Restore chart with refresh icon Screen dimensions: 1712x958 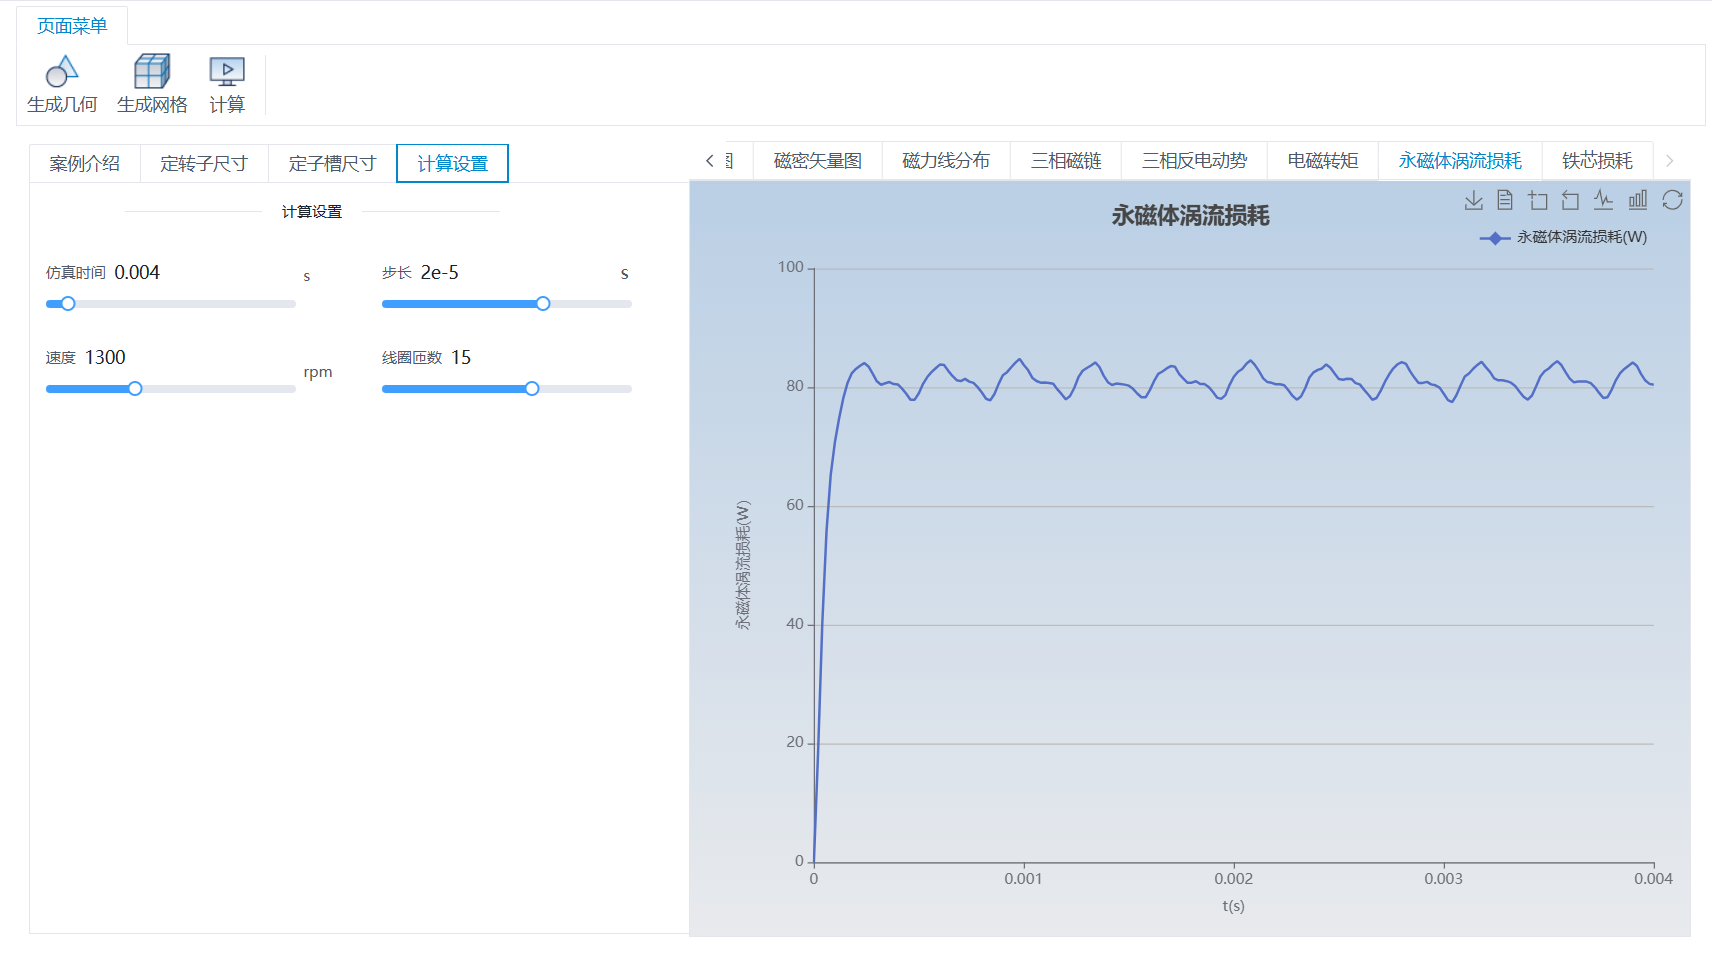(1672, 201)
